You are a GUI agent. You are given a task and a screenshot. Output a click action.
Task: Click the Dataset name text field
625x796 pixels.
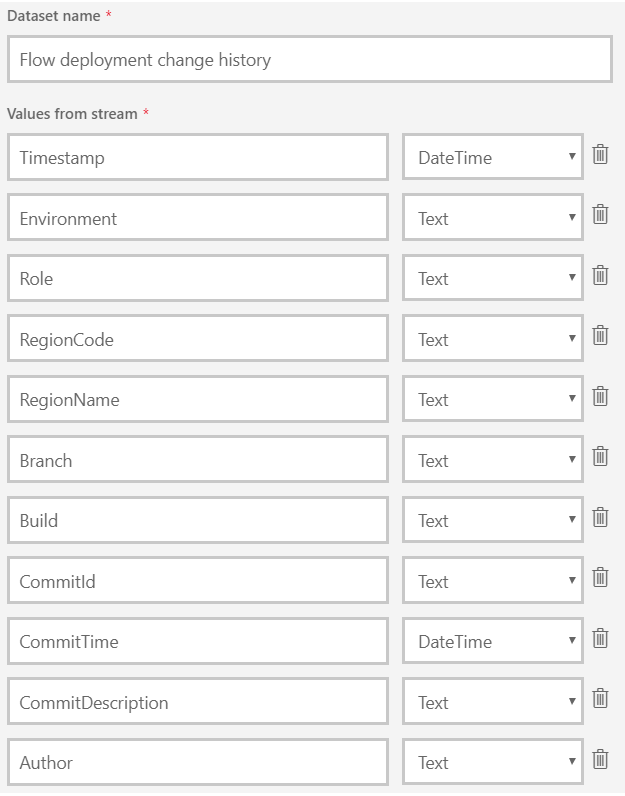309,60
